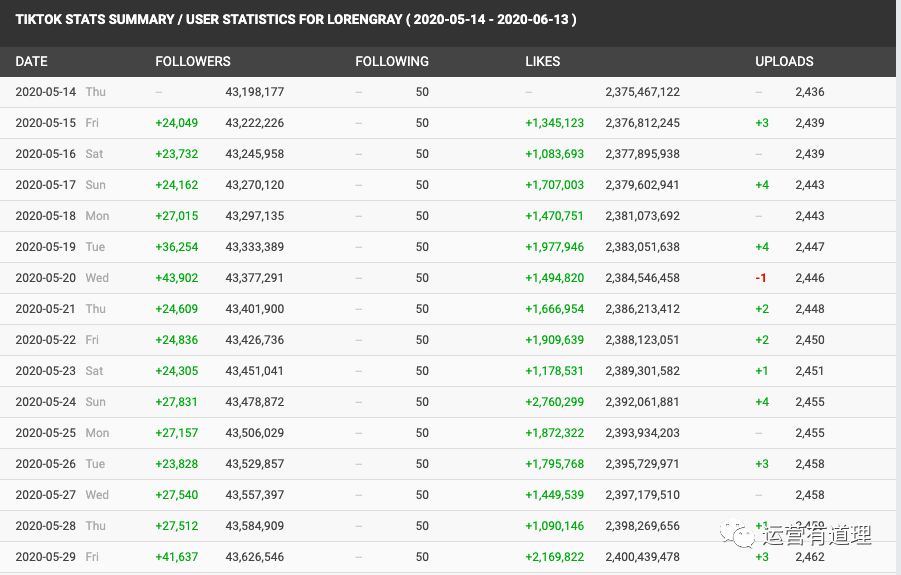This screenshot has width=901, height=575.
Task: Click likes total 2,400,439,478
Action: [642, 557]
